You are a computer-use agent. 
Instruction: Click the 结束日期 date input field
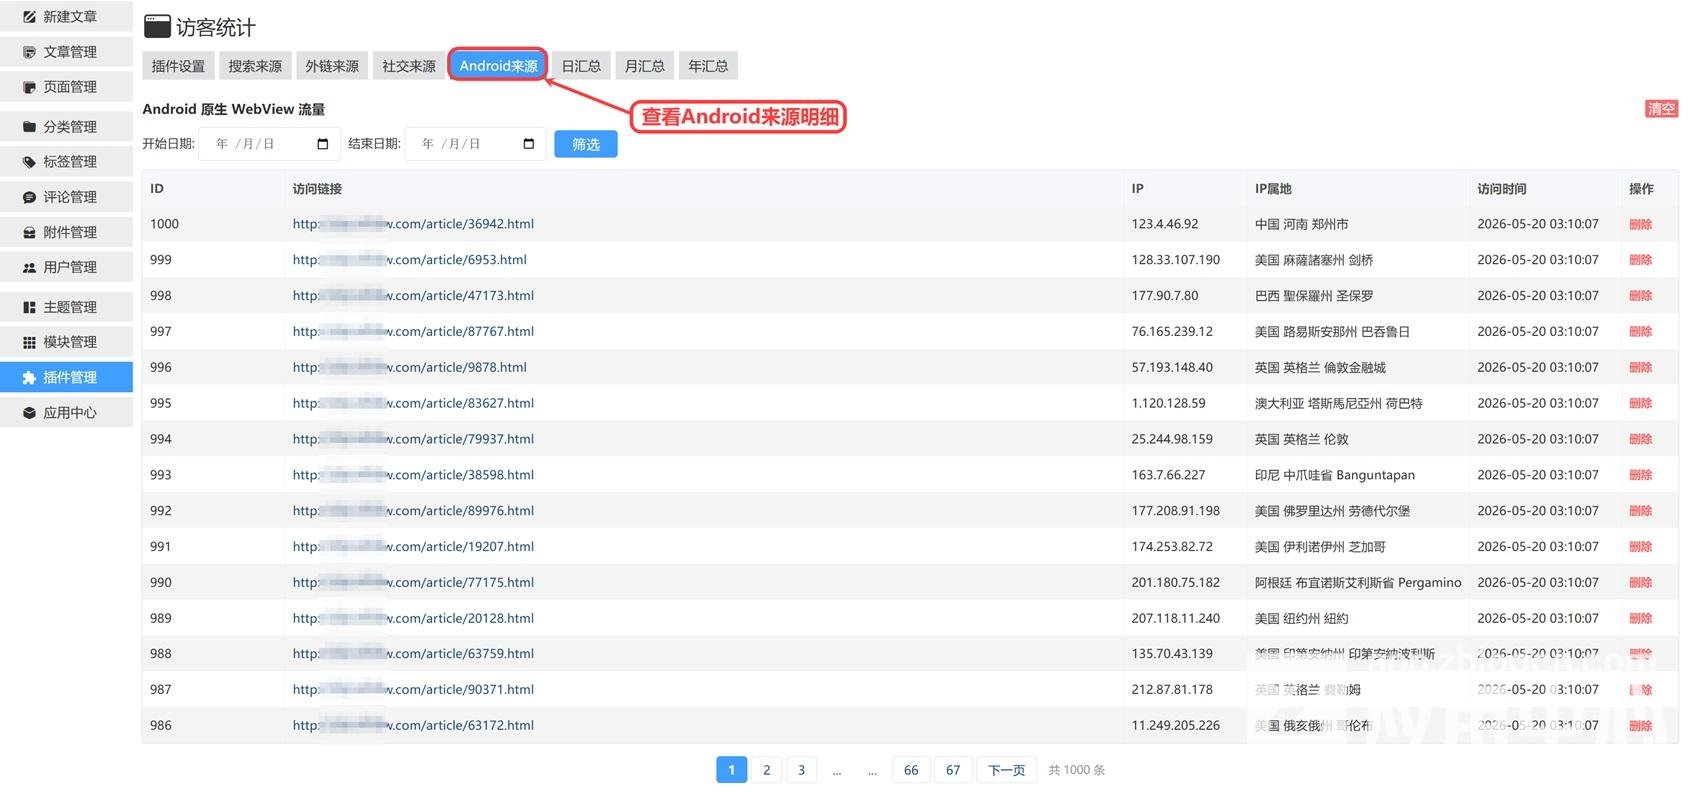[476, 144]
